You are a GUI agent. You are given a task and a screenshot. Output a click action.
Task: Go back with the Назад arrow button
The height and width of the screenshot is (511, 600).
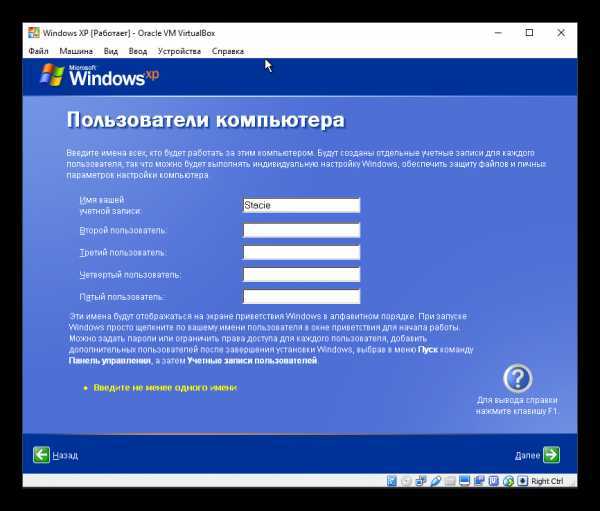coord(41,455)
